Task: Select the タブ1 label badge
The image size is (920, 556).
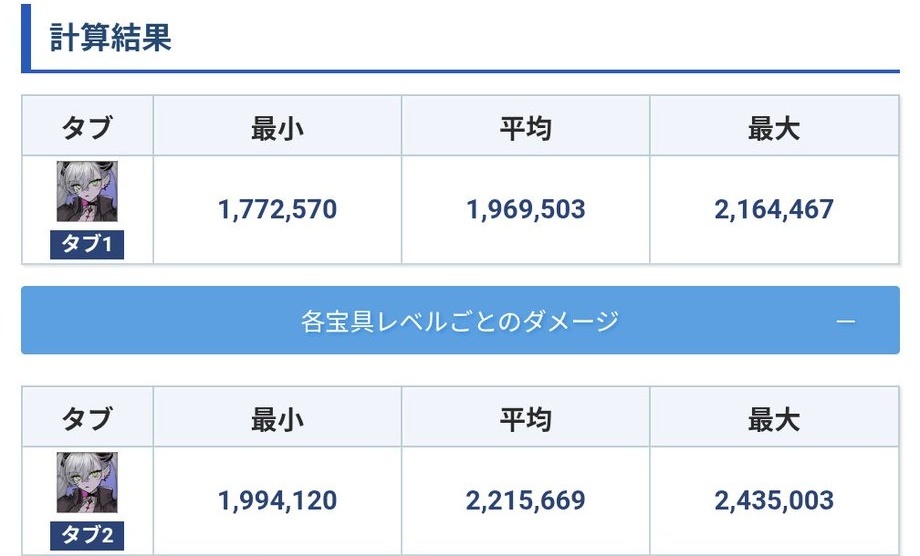Action: 87,244
